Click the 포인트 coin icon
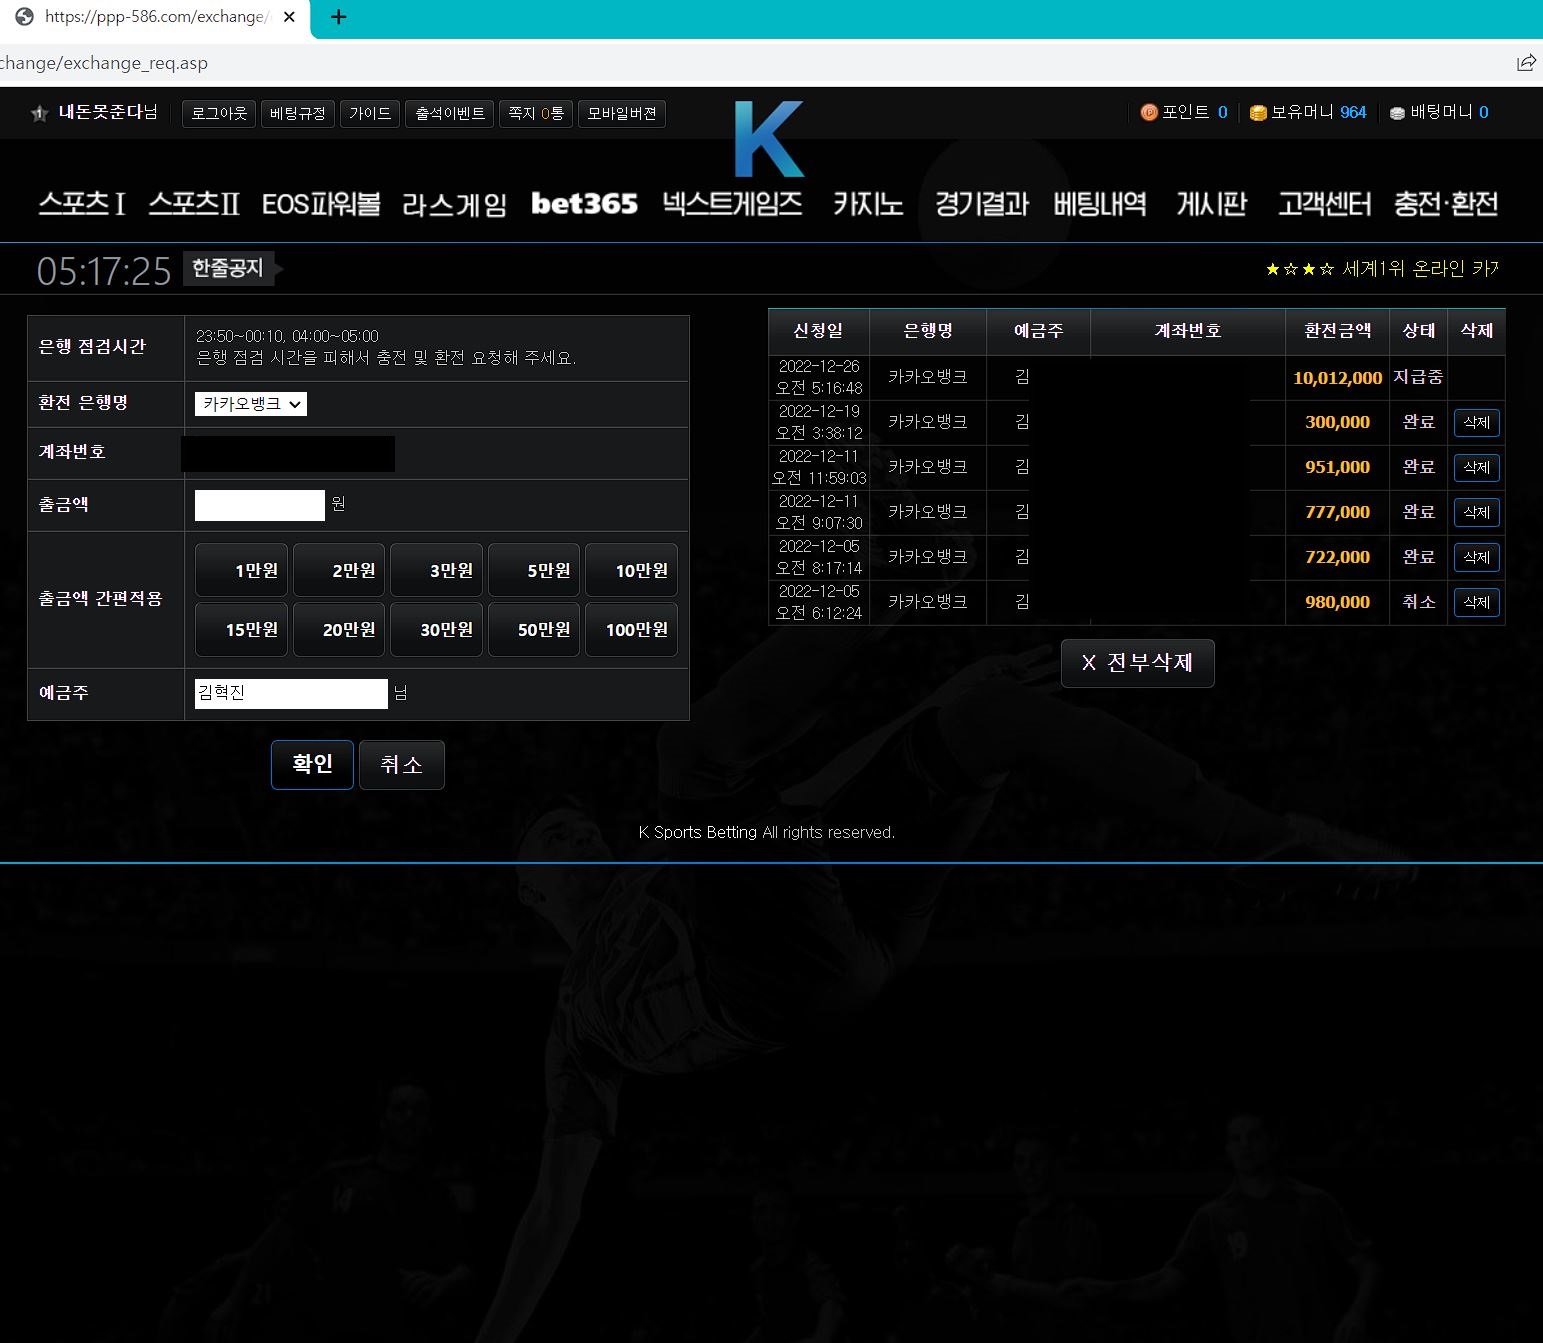This screenshot has width=1543, height=1343. point(1149,113)
